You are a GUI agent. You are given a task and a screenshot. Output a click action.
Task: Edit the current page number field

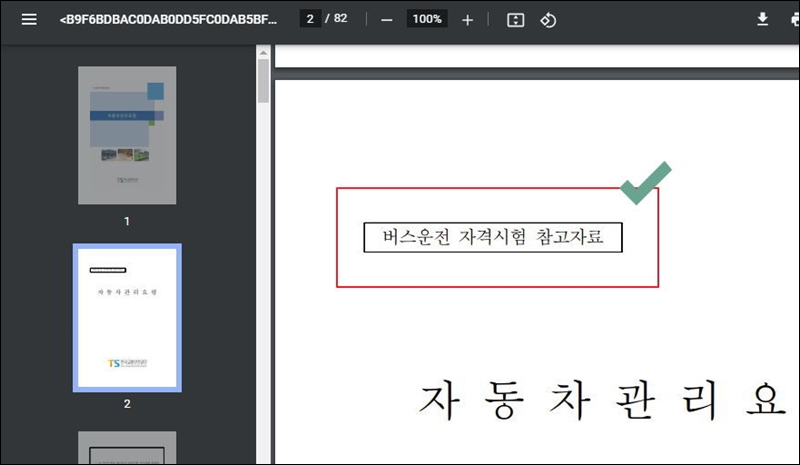point(310,19)
